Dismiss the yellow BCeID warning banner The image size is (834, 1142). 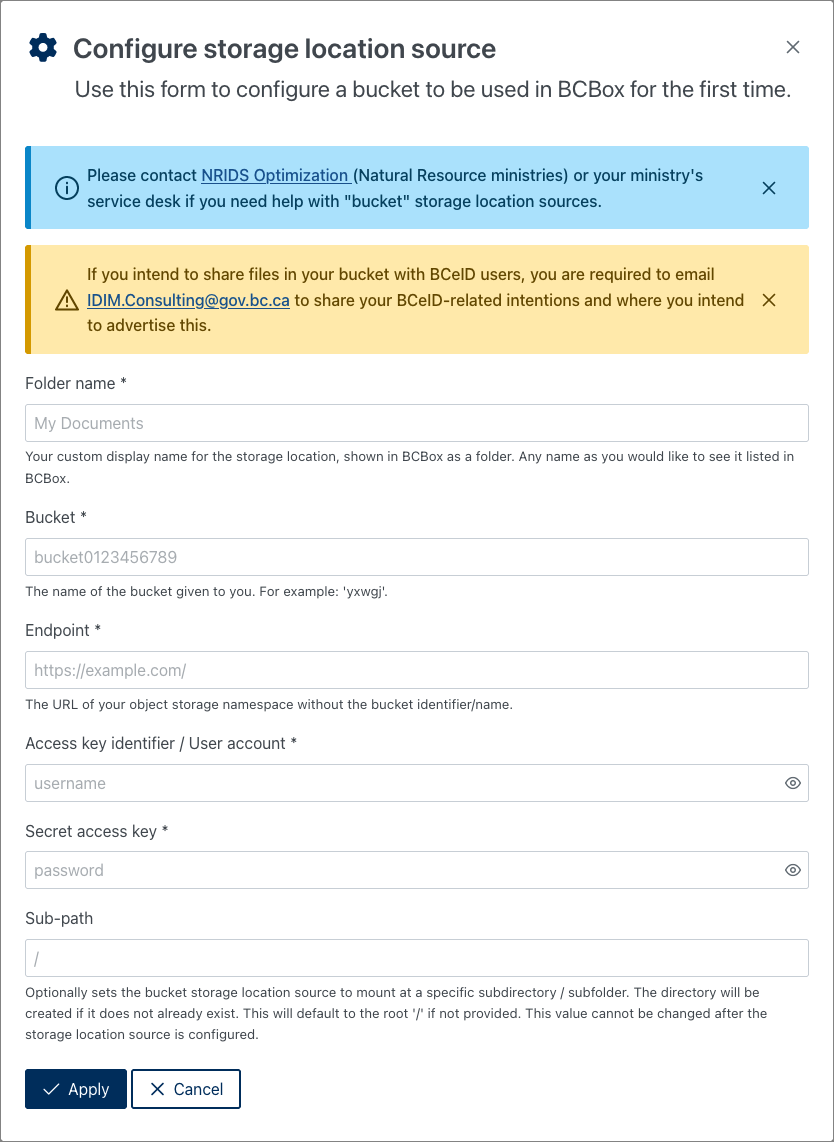point(769,300)
